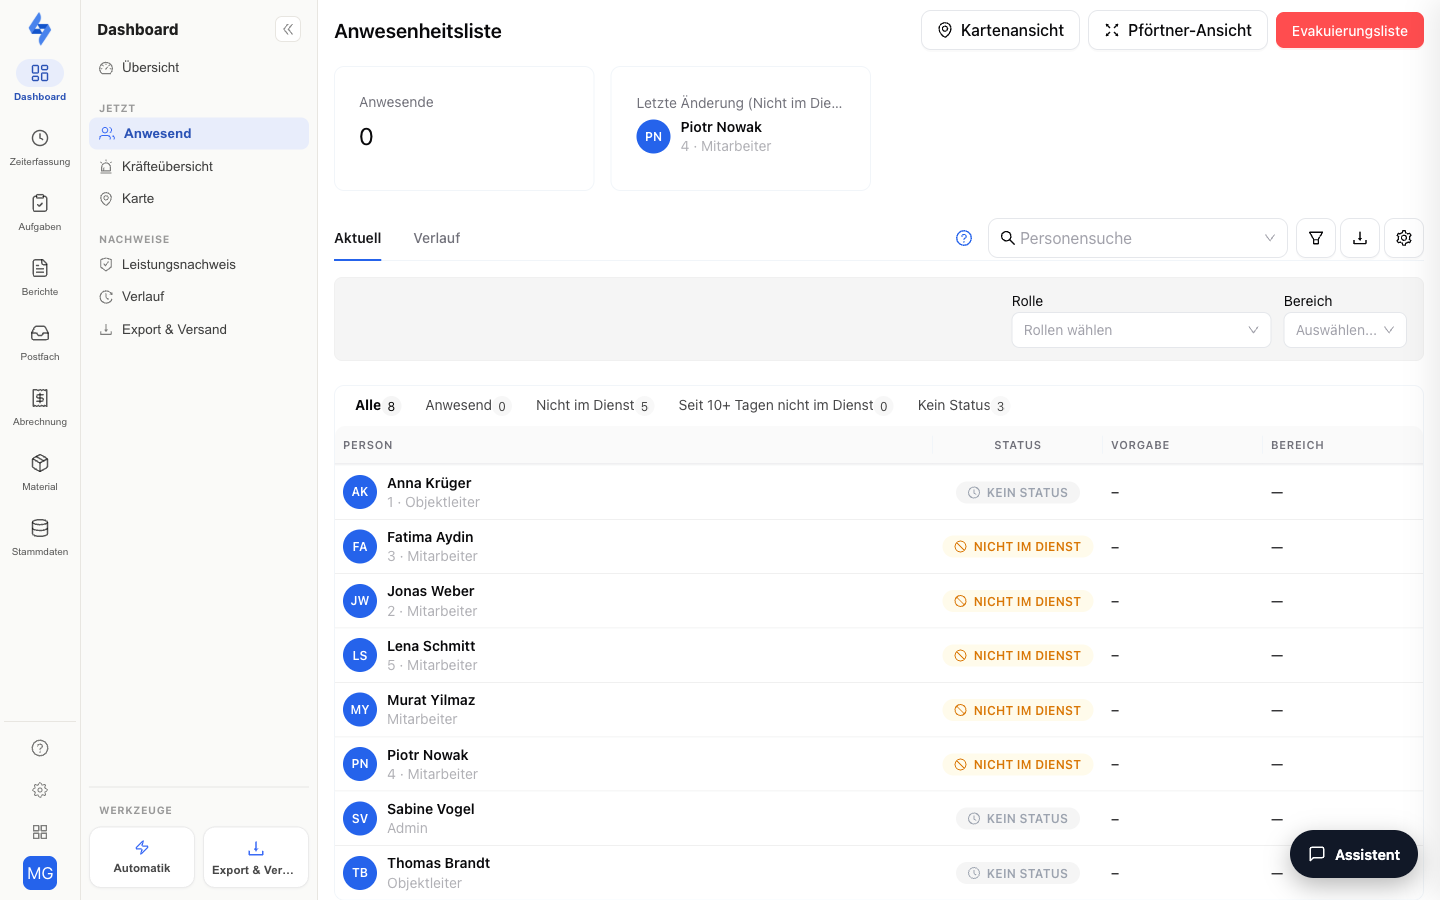The height and width of the screenshot is (900, 1440).
Task: Open Zeiterfassung in the icon rail
Action: (40, 146)
